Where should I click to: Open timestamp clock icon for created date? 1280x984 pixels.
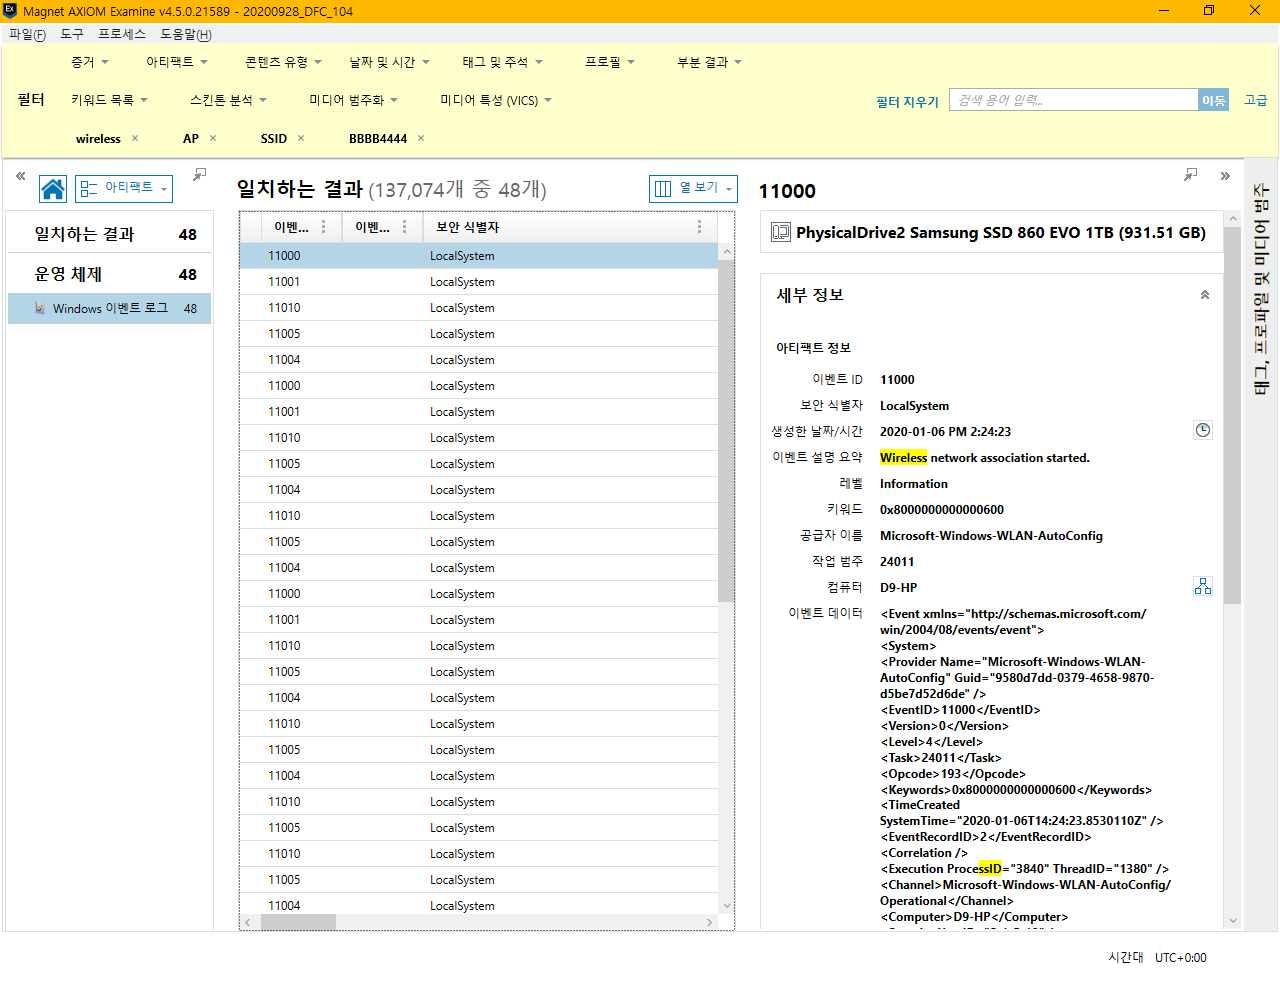pos(1203,430)
